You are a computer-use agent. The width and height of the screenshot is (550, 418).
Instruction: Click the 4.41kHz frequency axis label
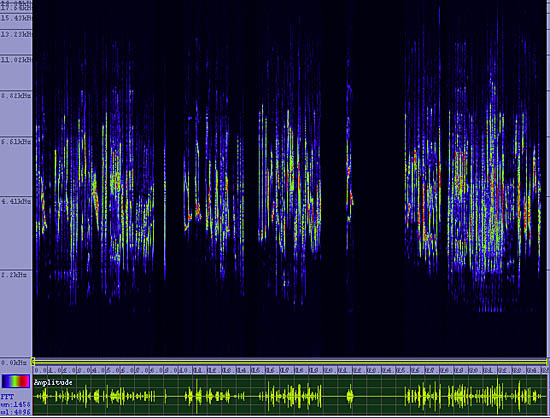(16, 201)
